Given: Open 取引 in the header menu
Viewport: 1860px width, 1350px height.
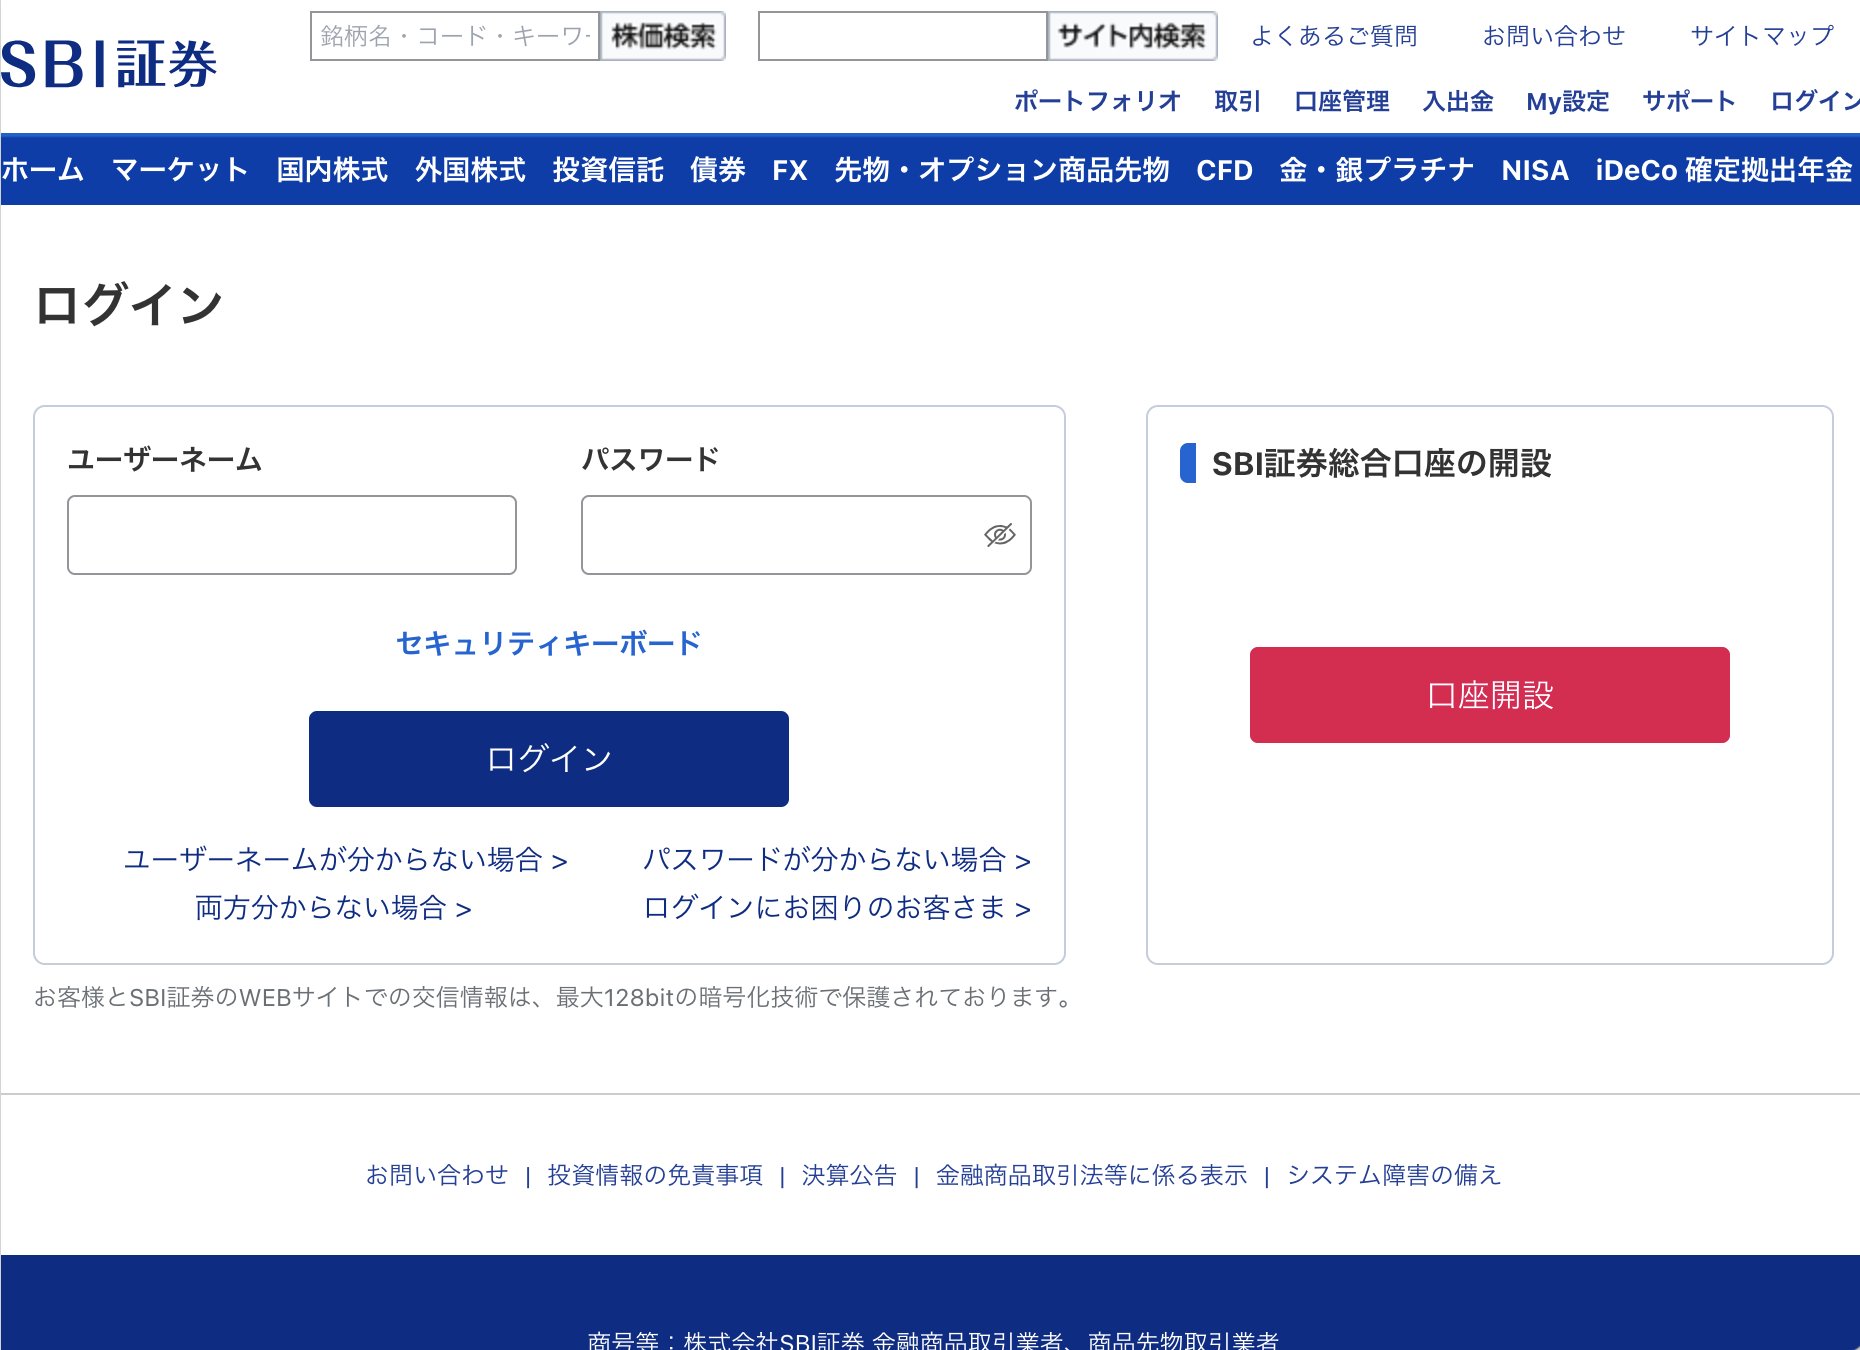Looking at the screenshot, I should click(x=1238, y=101).
